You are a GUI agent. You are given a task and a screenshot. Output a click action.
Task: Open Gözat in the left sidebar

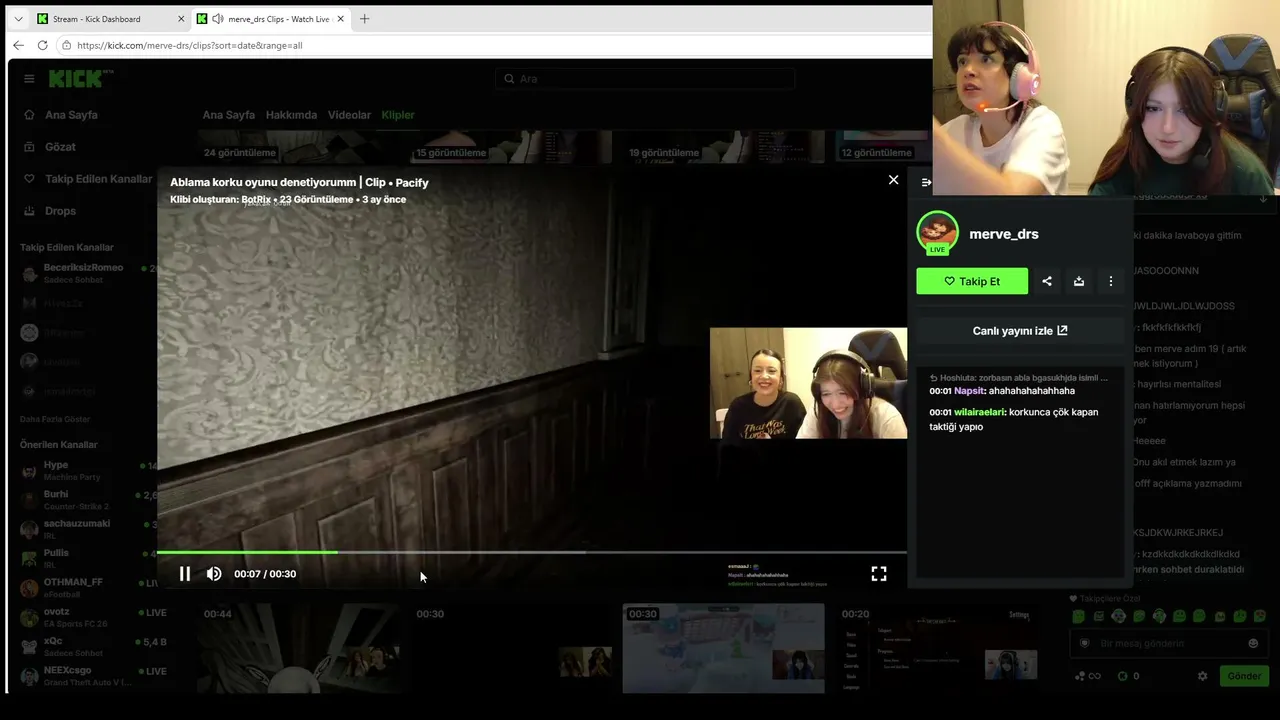click(60, 147)
